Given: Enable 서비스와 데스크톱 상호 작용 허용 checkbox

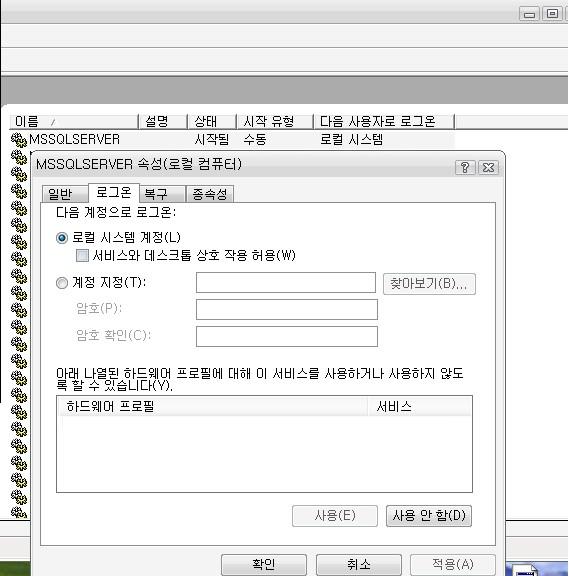Looking at the screenshot, I should [x=82, y=255].
